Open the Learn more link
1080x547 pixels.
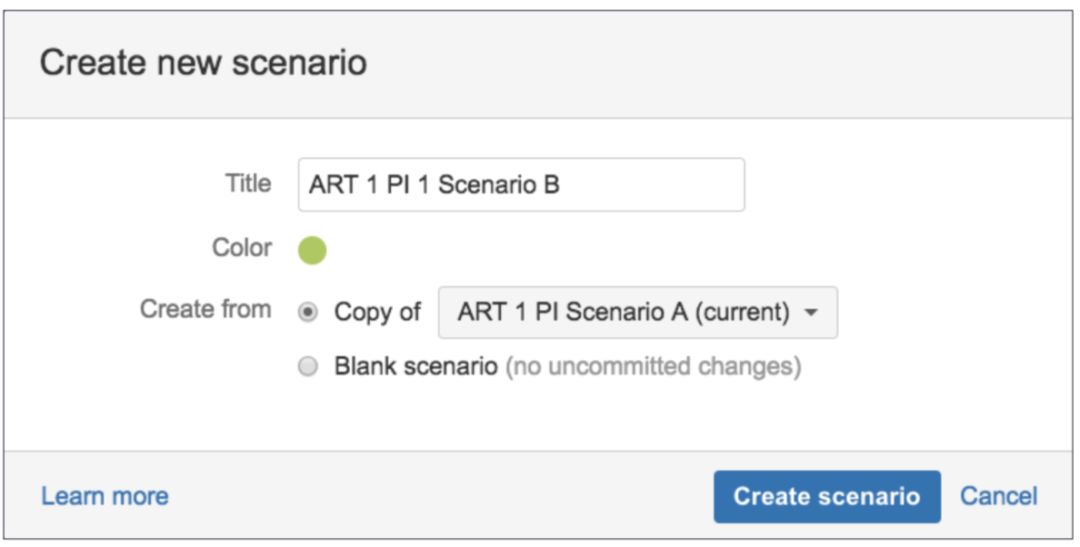coord(104,496)
